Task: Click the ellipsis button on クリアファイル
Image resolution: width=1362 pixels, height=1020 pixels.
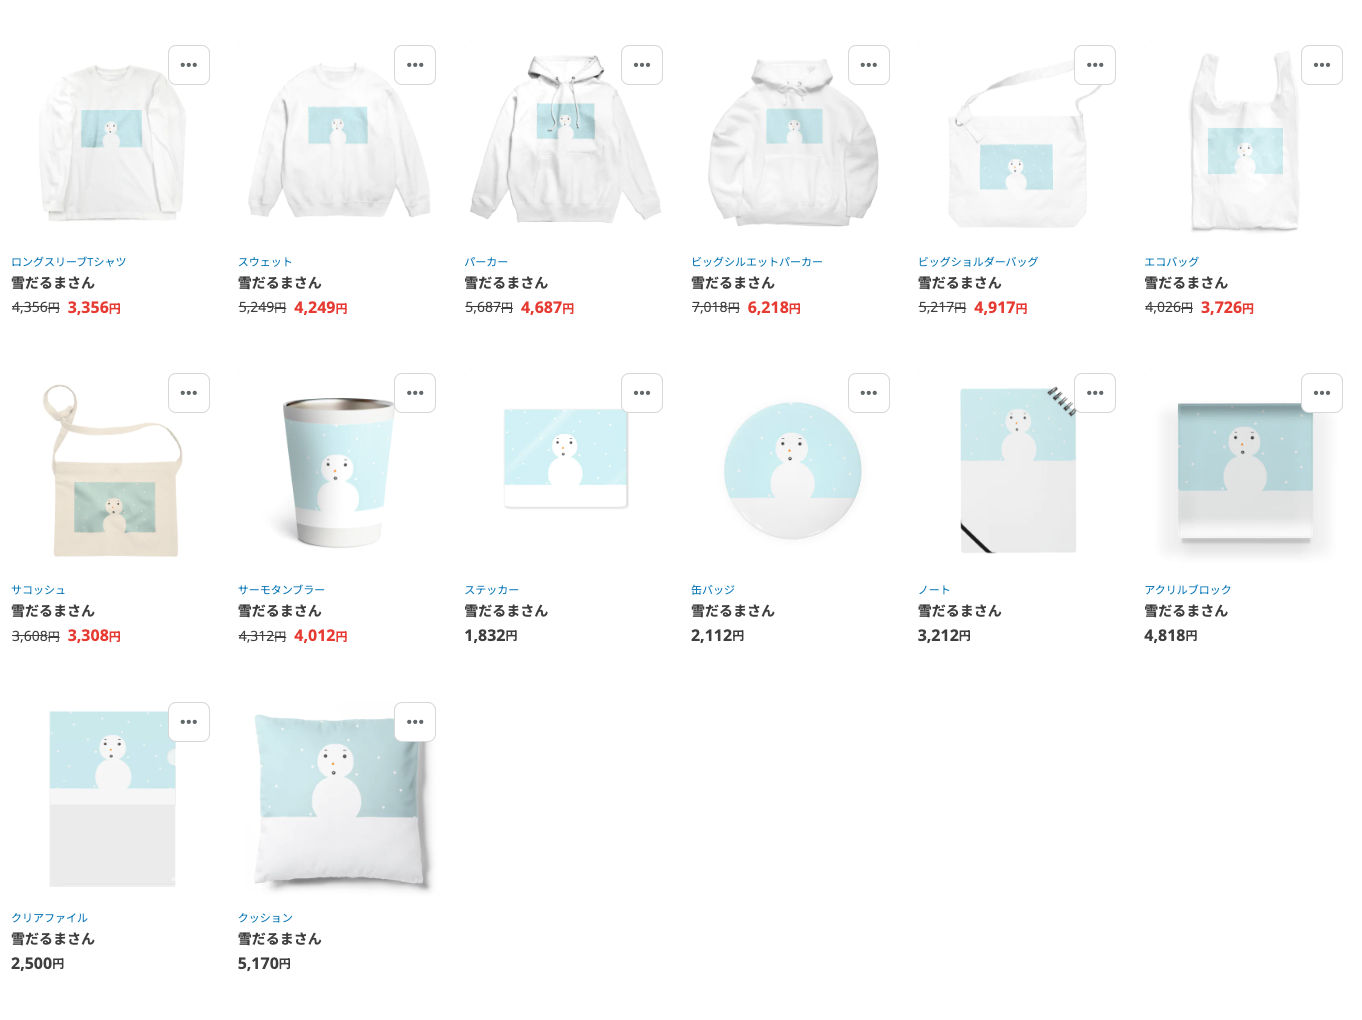Action: point(189,722)
